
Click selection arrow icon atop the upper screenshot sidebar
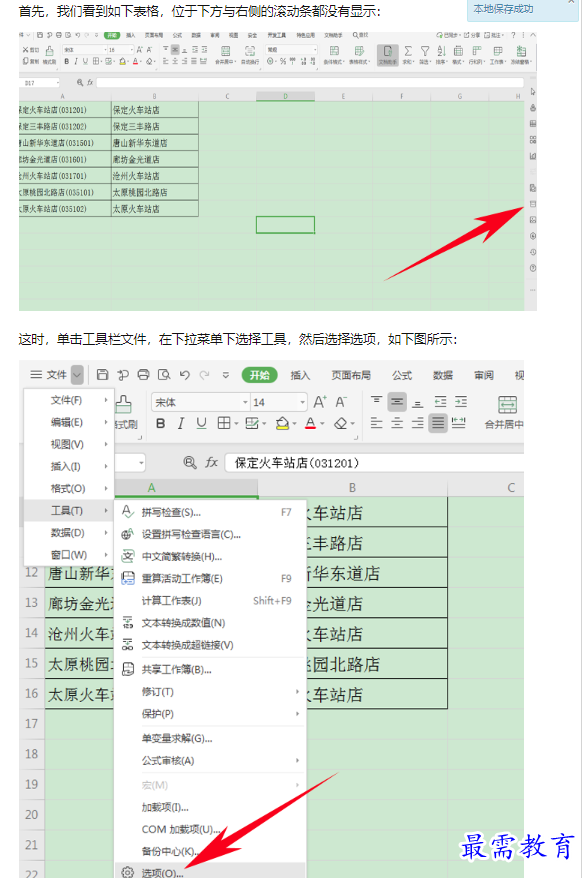533,92
